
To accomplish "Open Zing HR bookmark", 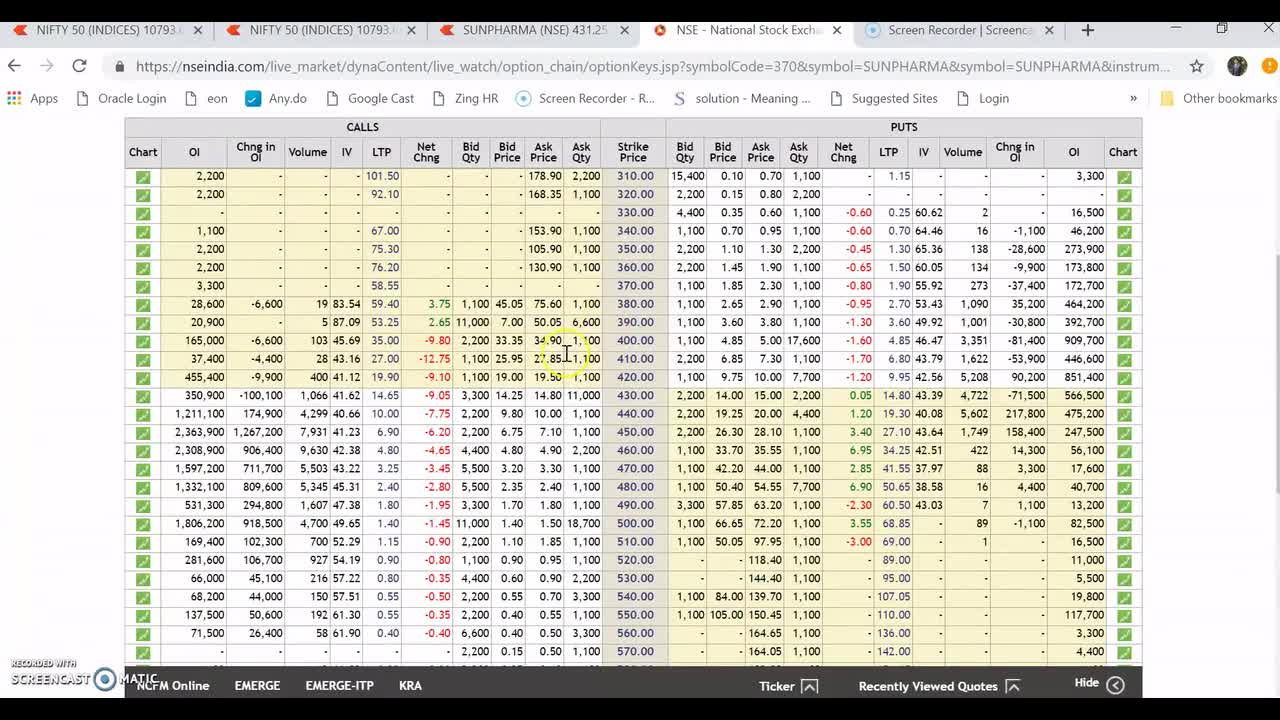I will pyautogui.click(x=465, y=98).
